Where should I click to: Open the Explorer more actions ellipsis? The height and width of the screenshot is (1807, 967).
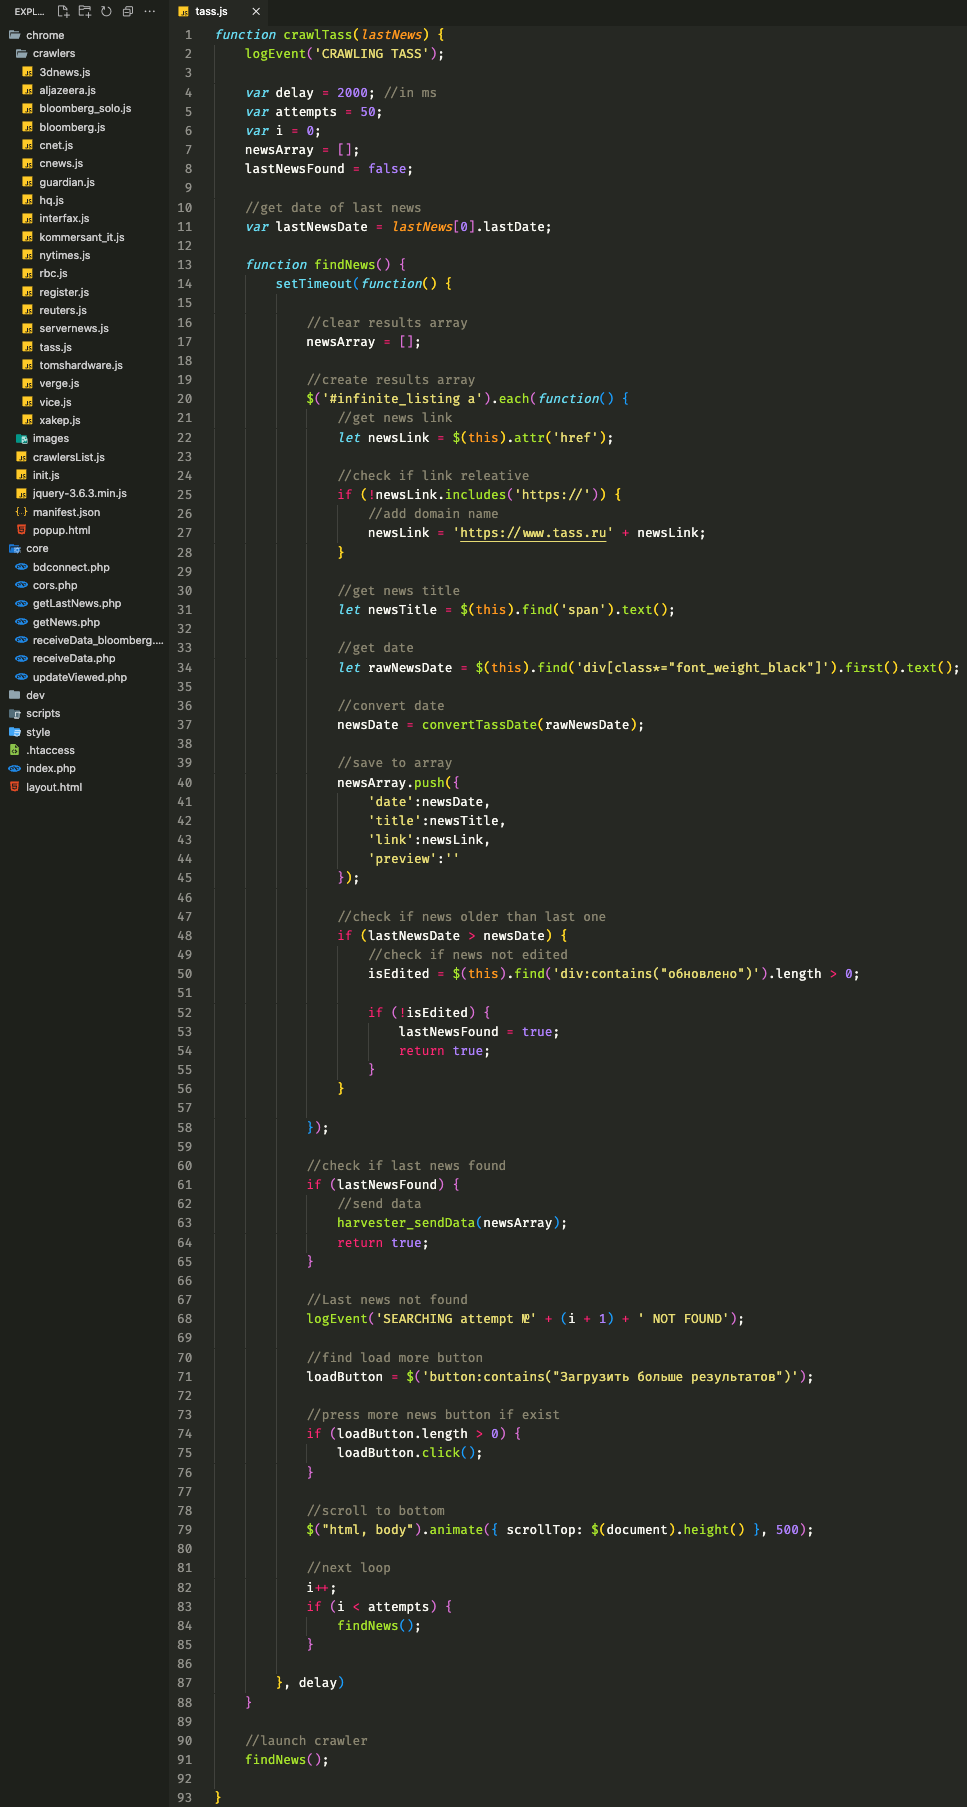click(x=150, y=12)
